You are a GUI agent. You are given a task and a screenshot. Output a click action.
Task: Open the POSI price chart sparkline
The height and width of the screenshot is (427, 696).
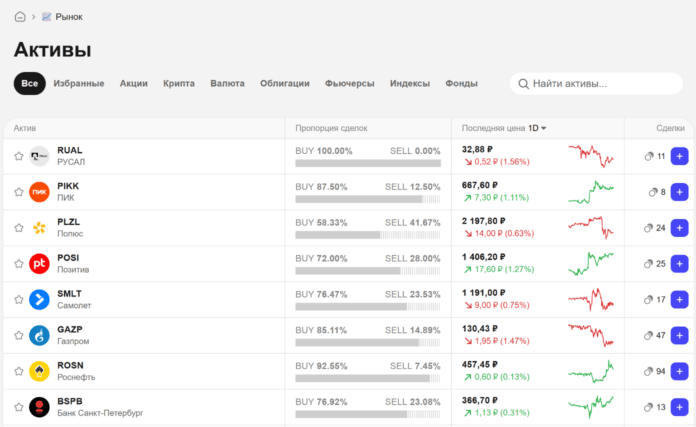[591, 264]
